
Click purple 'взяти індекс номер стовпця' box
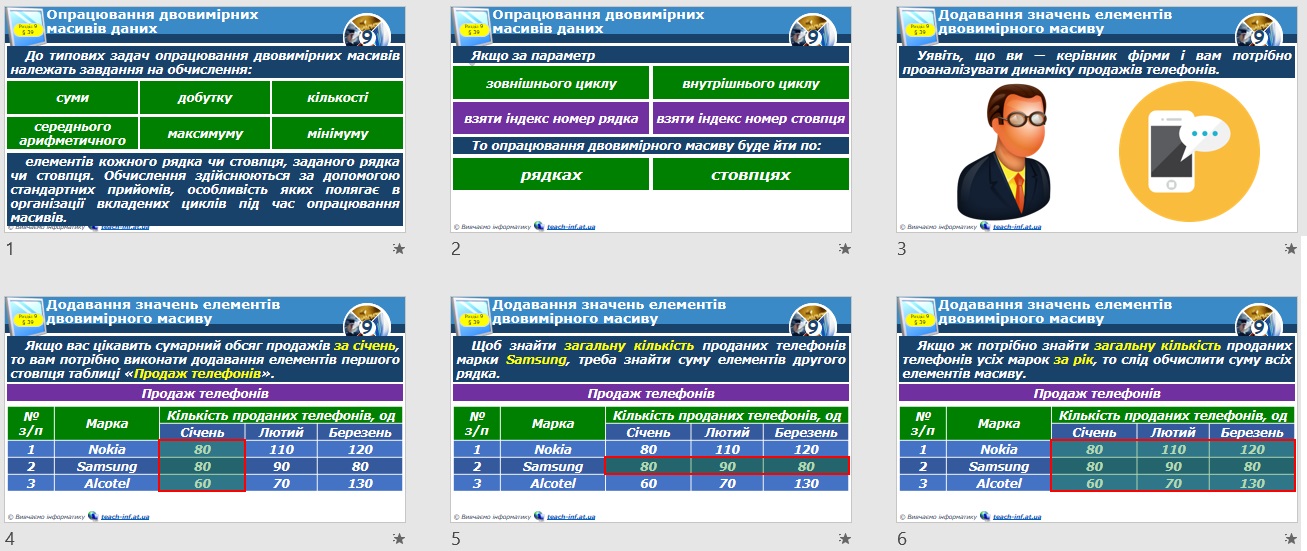click(x=751, y=118)
